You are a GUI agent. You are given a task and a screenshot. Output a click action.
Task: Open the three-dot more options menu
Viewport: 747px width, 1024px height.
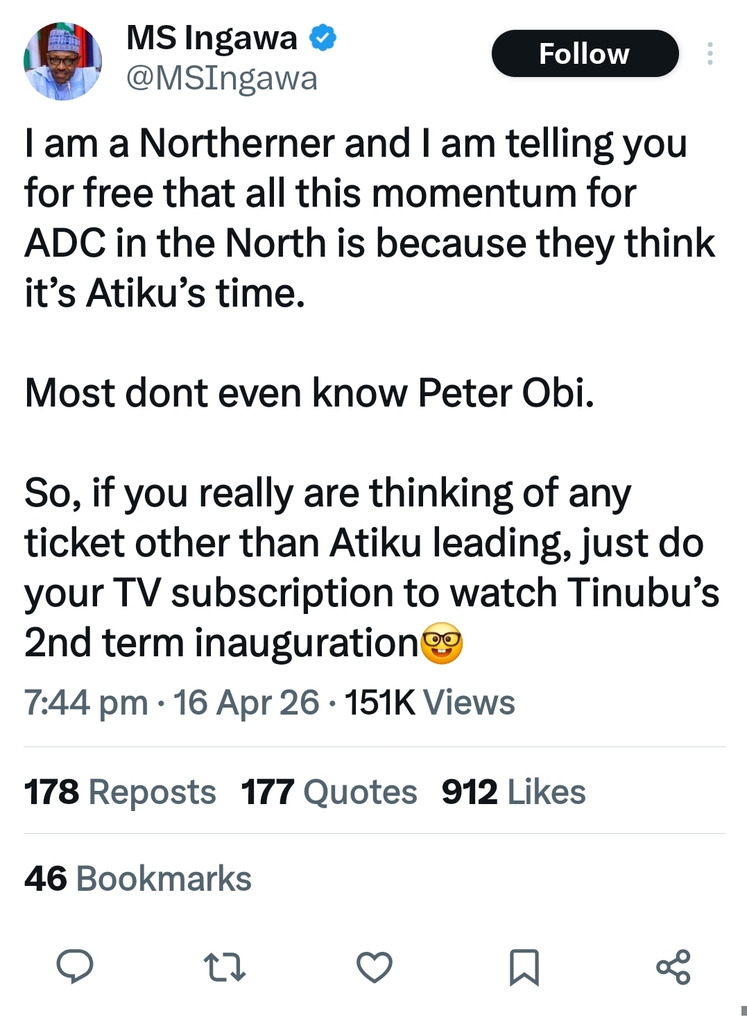[710, 53]
